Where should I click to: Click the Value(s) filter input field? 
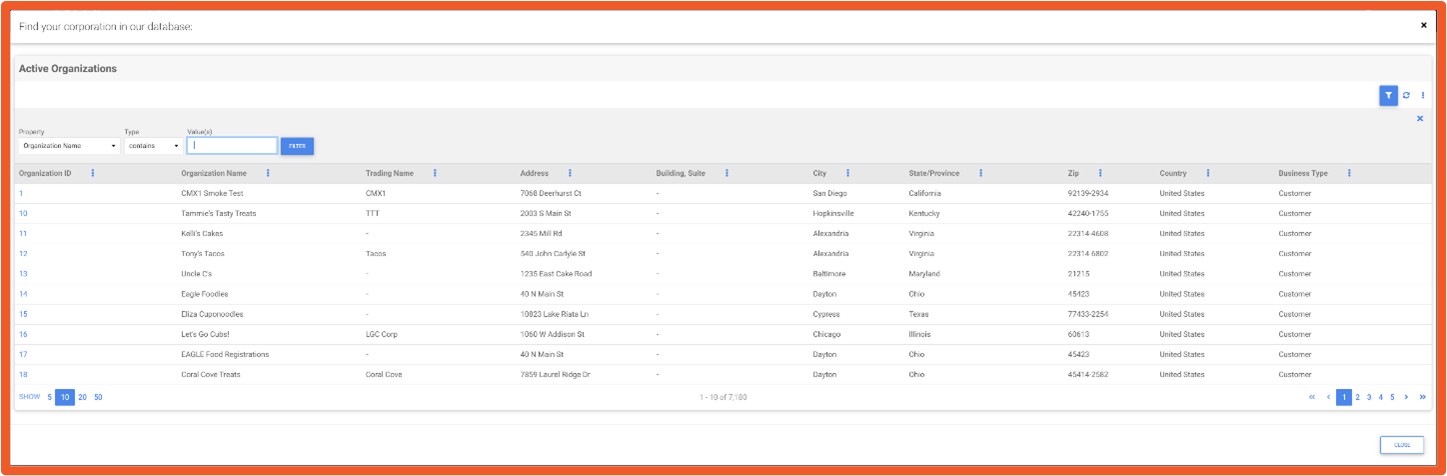(x=232, y=146)
